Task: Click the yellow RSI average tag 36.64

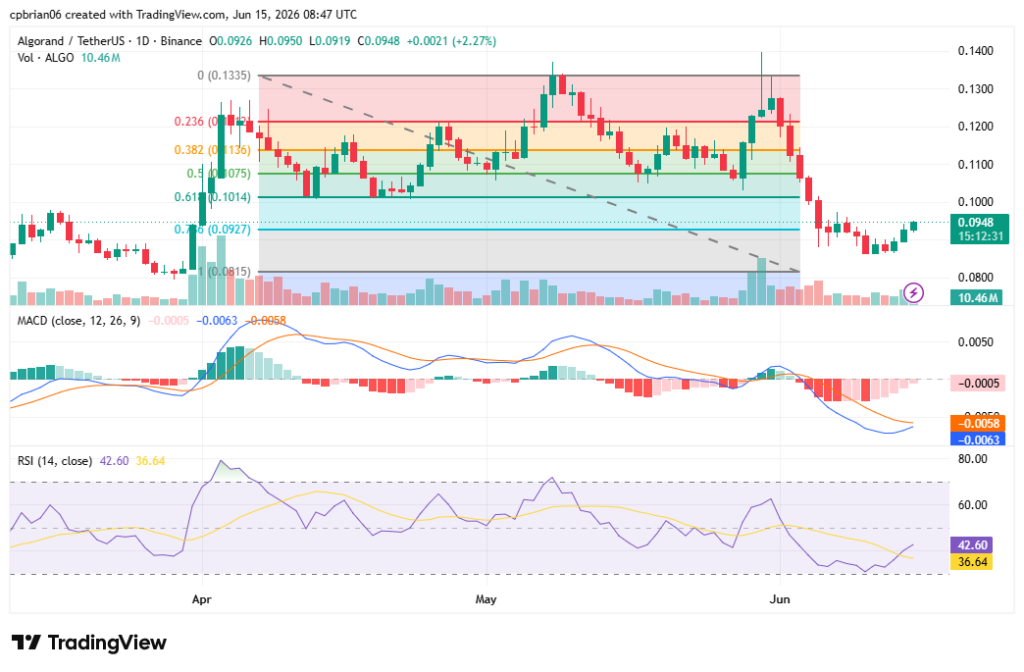Action: 972,562
